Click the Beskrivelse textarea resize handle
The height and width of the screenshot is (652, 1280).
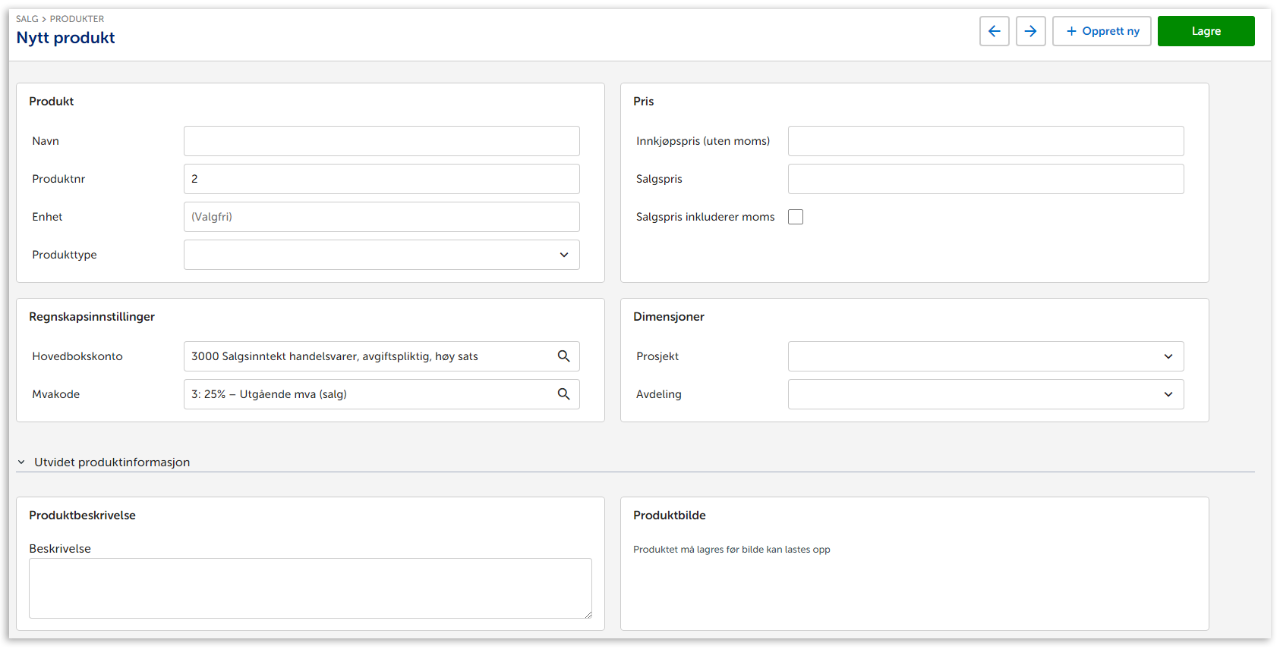[587, 614]
